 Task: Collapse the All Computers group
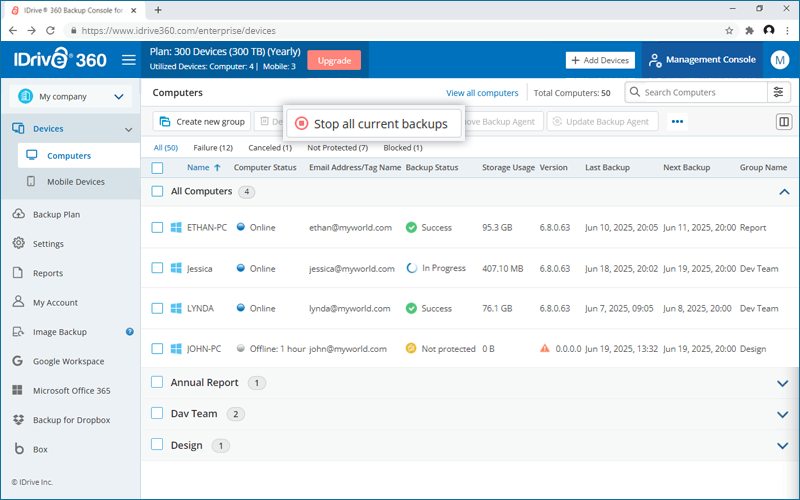784,192
